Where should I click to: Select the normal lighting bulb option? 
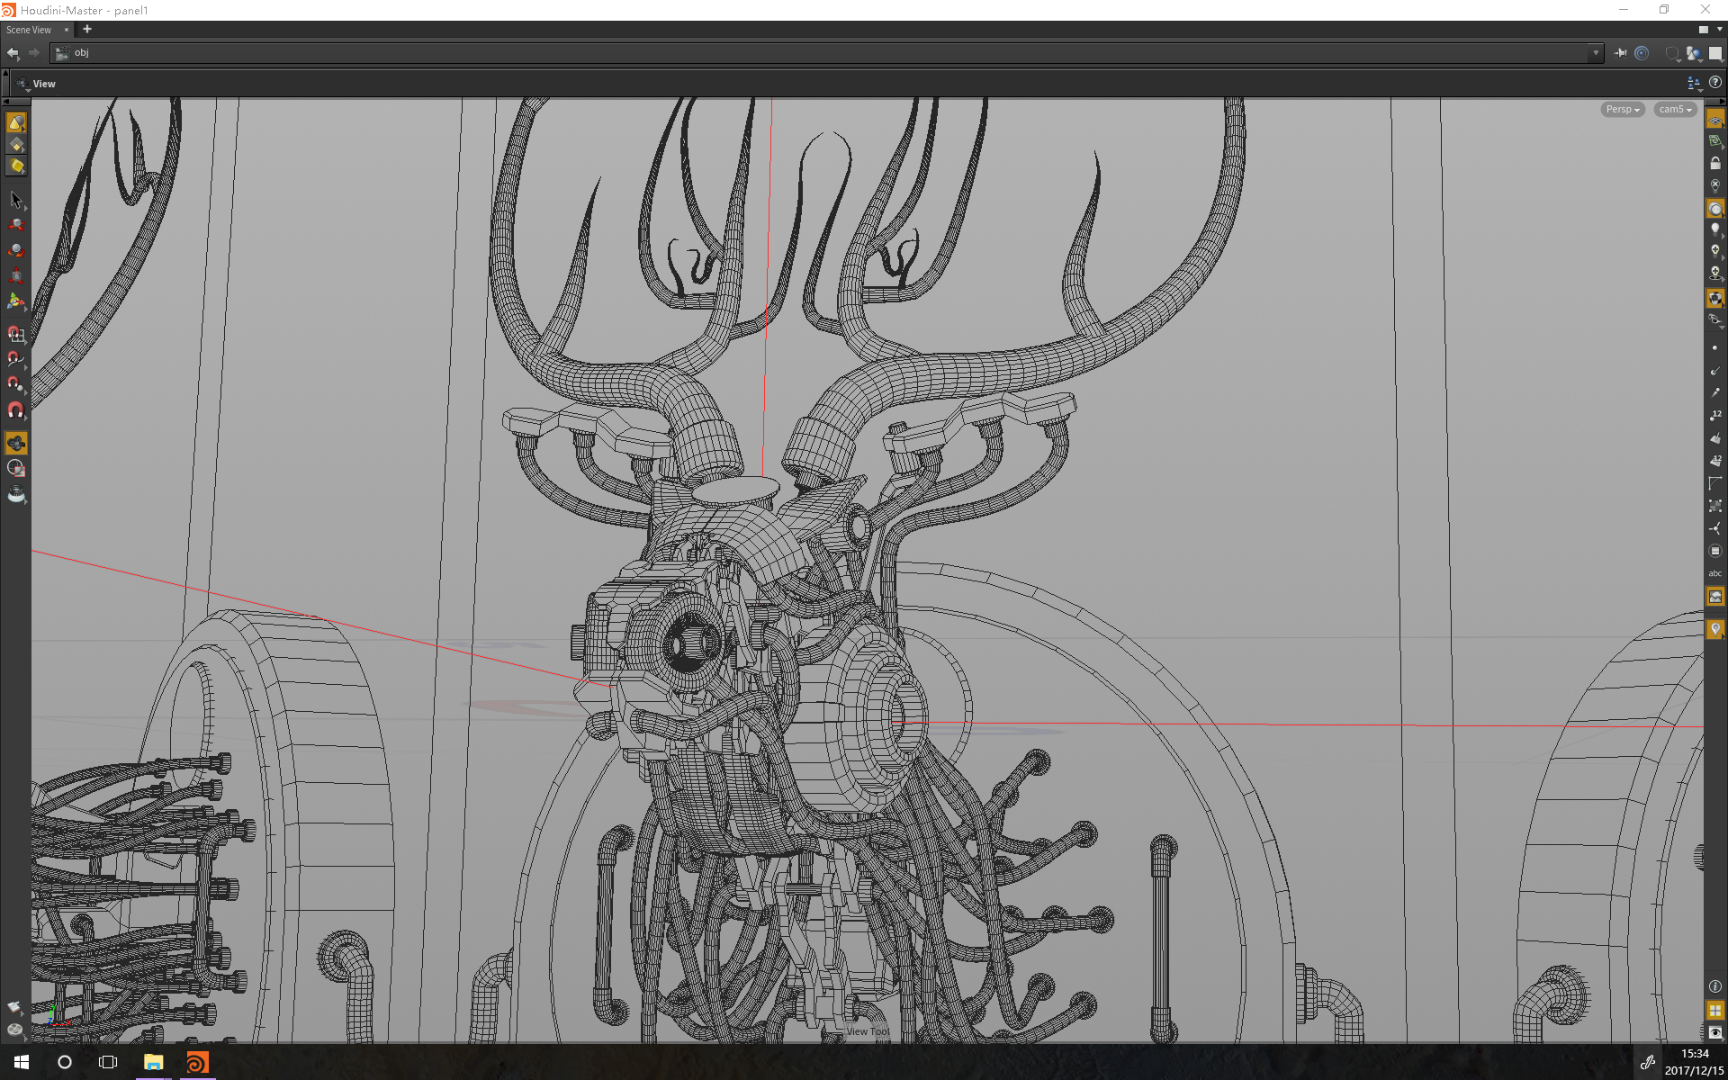pyautogui.click(x=1715, y=230)
